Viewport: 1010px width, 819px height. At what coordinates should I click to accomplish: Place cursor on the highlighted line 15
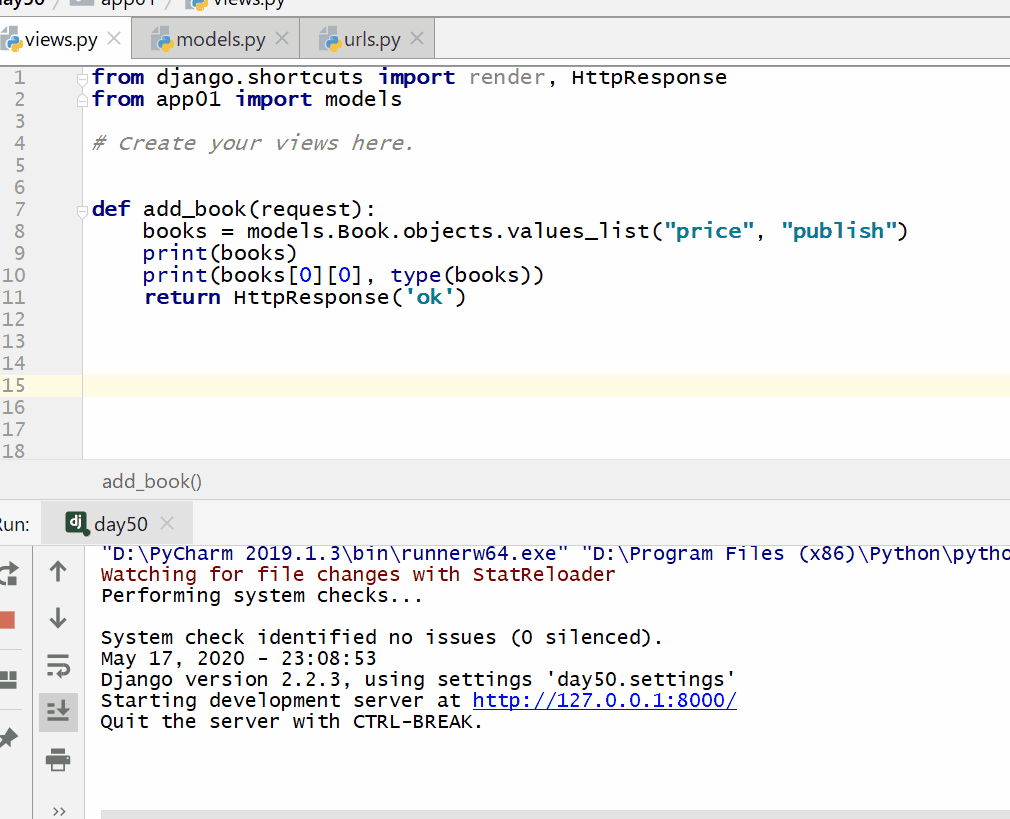pyautogui.click(x=300, y=385)
